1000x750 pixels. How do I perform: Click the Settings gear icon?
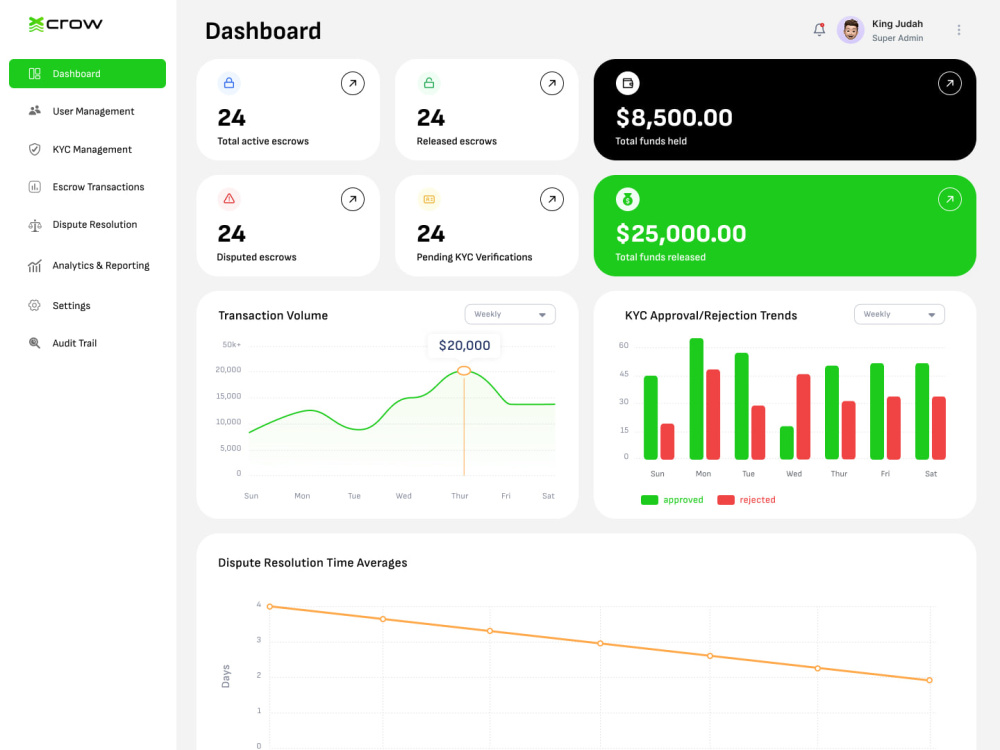(34, 305)
